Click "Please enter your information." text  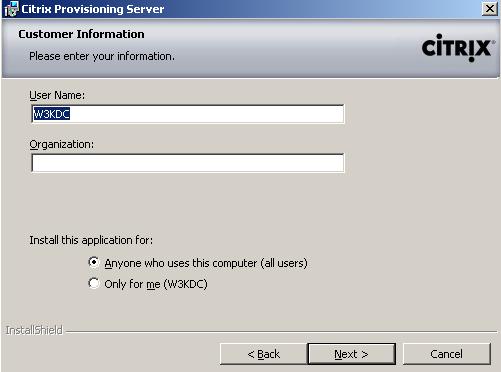tap(102, 56)
